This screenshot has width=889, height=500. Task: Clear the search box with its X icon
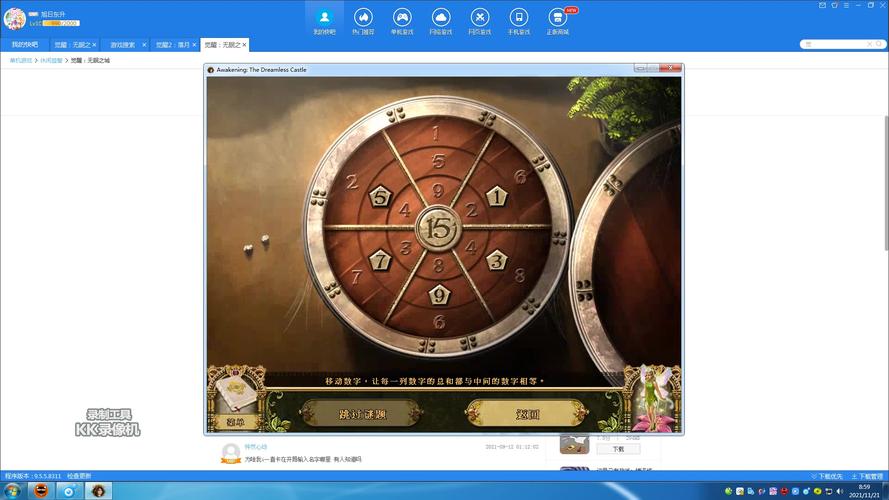click(869, 44)
